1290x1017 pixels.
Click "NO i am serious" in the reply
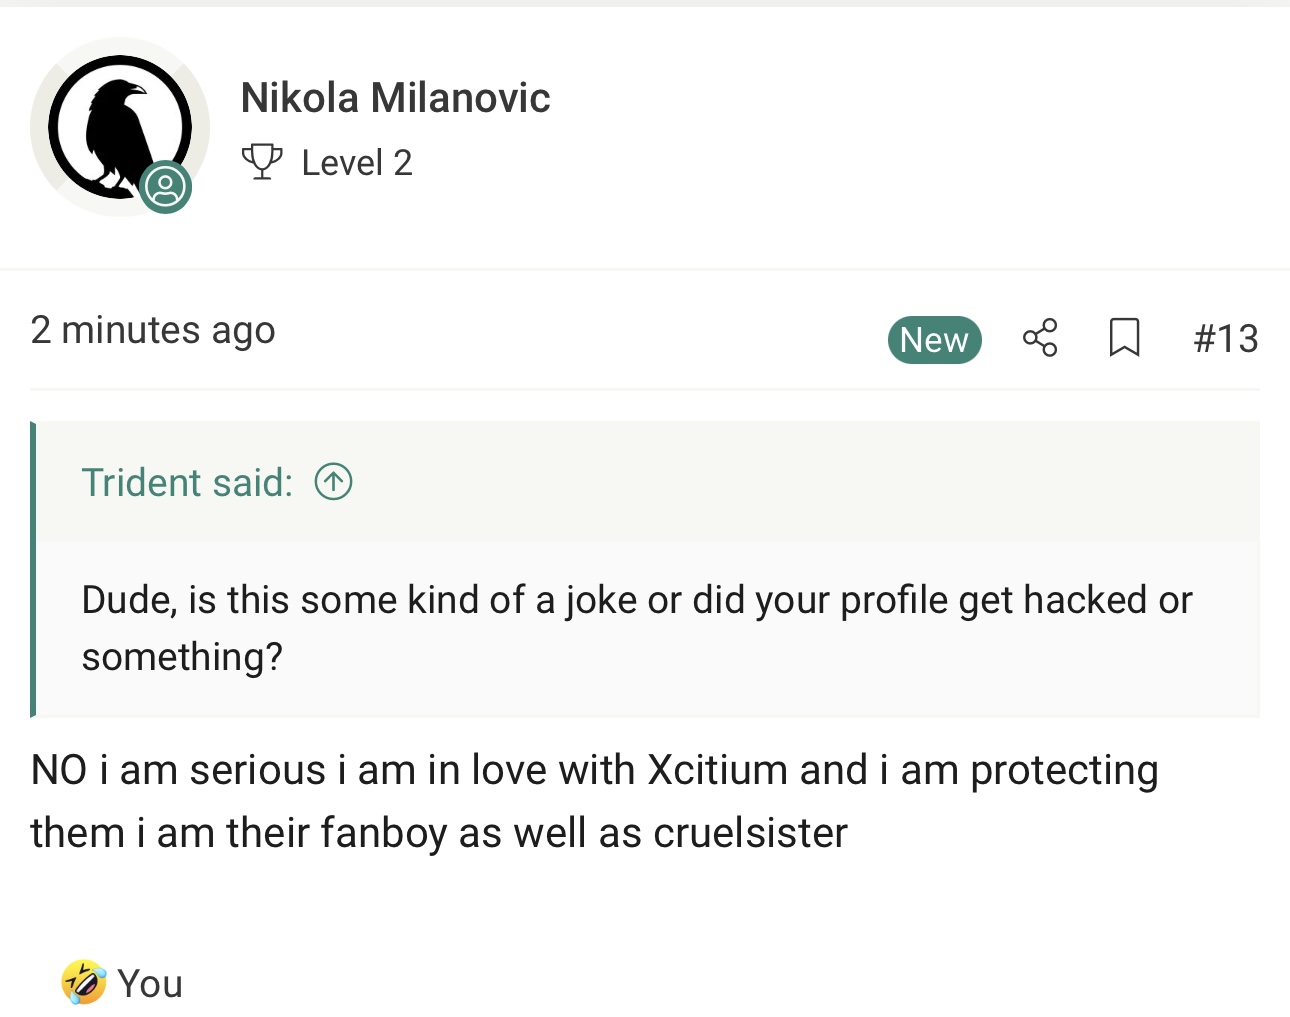pos(179,771)
